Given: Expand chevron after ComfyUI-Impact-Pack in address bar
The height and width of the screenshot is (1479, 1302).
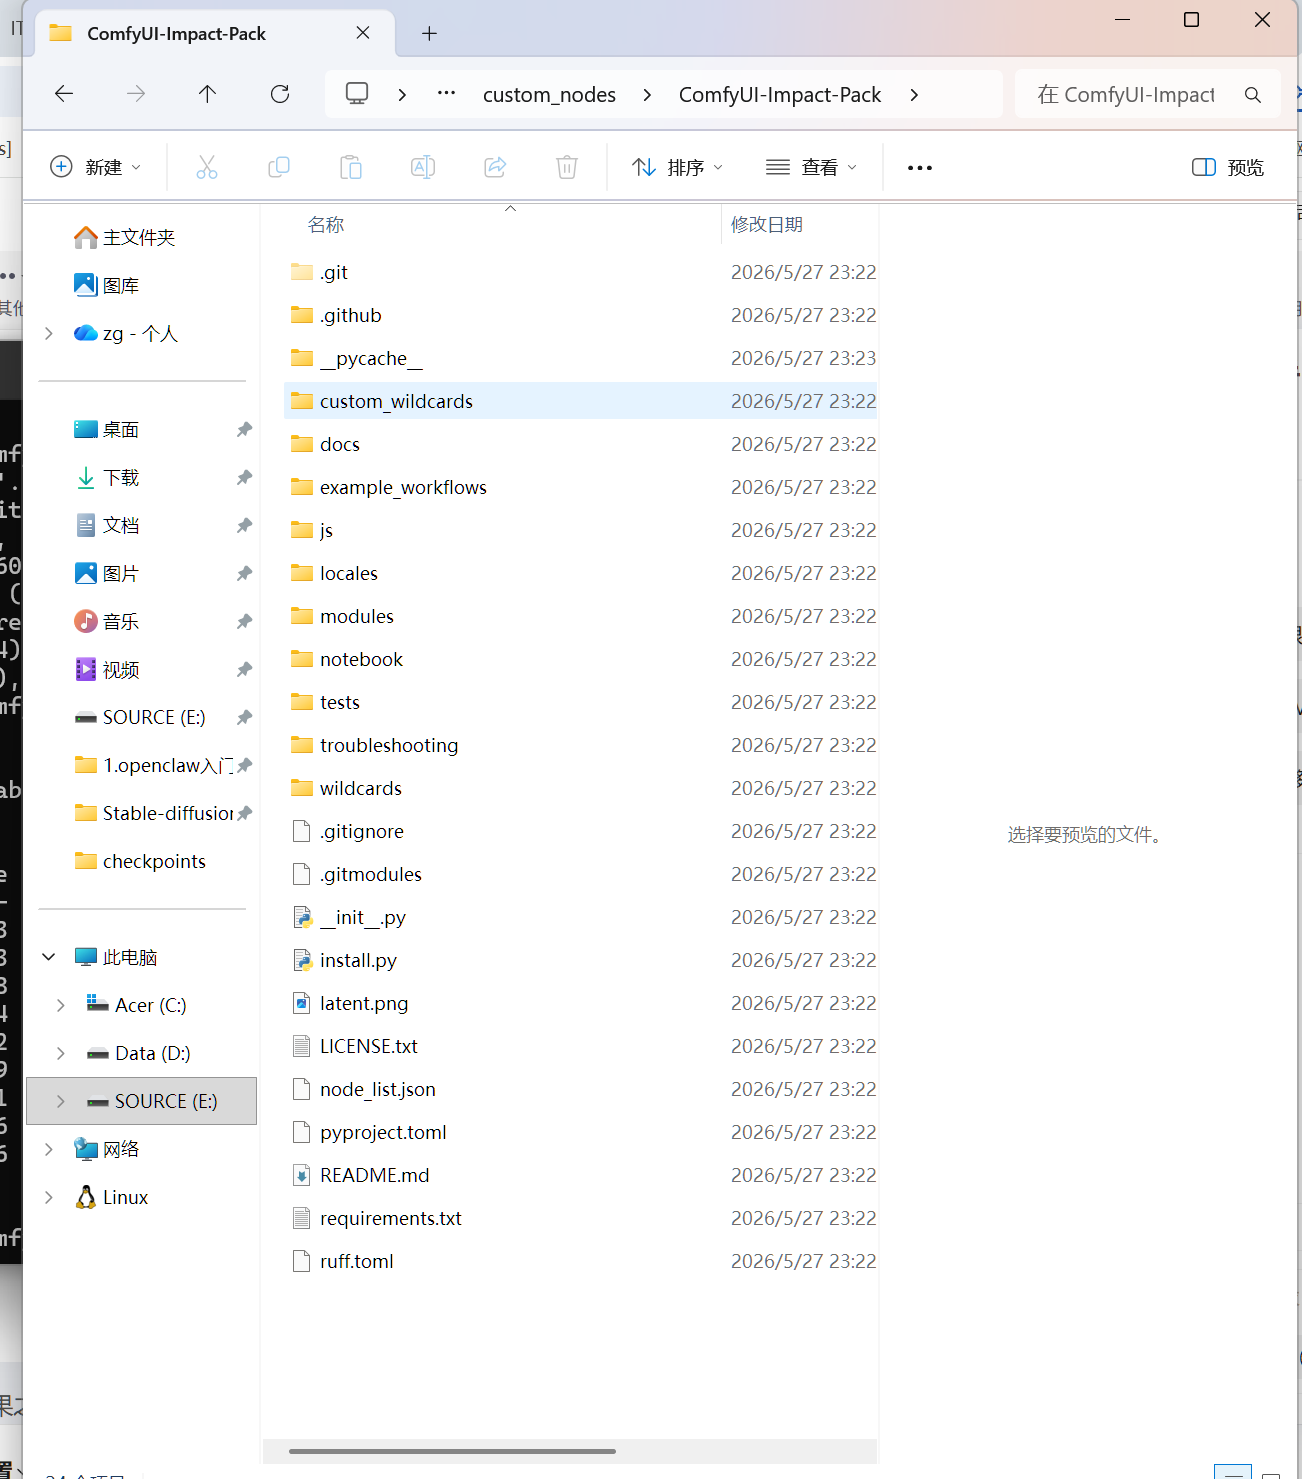Looking at the screenshot, I should [914, 95].
